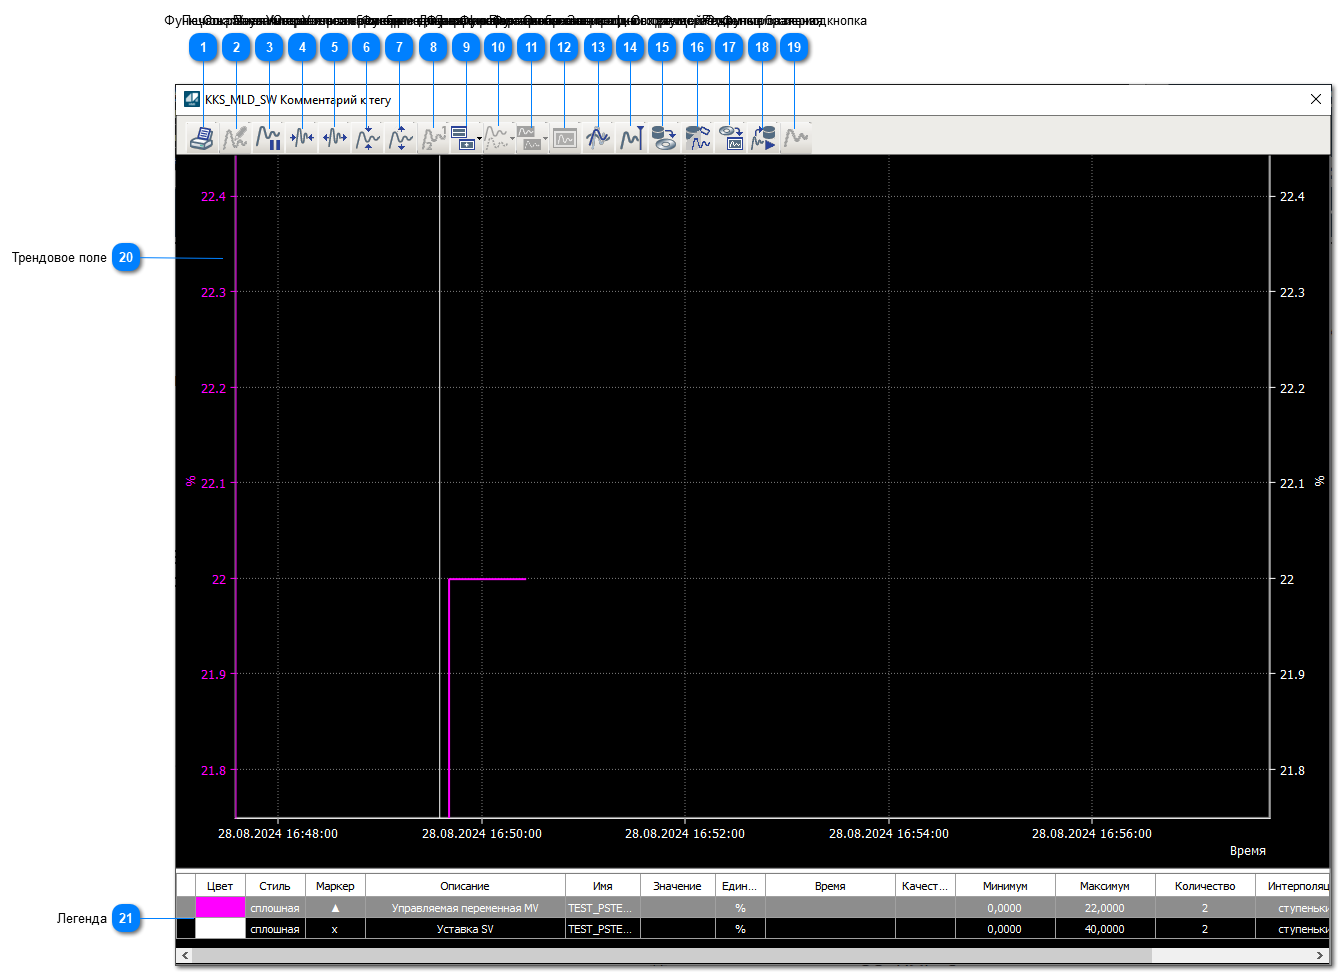Image resolution: width=1341 pixels, height=975 pixels.
Task: Click the triangle marker cell of the MV row
Action: tap(335, 908)
